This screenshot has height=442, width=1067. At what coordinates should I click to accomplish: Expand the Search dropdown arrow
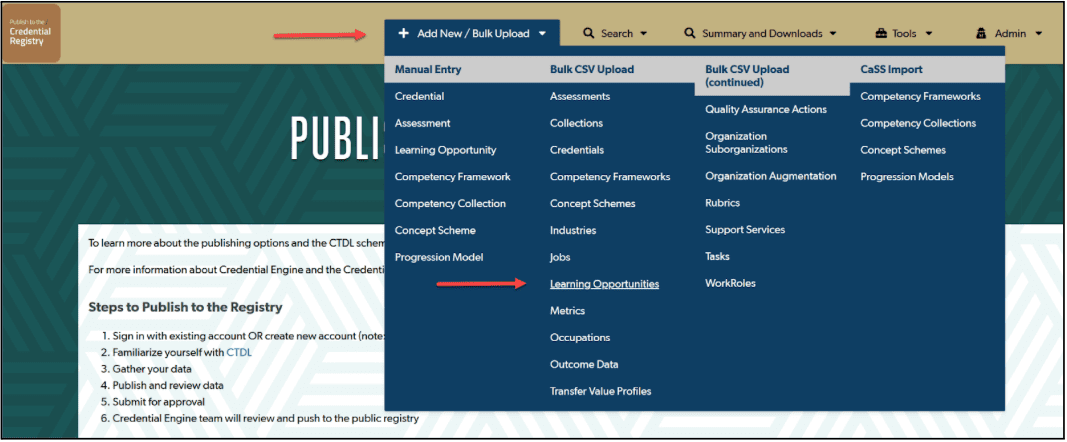point(643,33)
